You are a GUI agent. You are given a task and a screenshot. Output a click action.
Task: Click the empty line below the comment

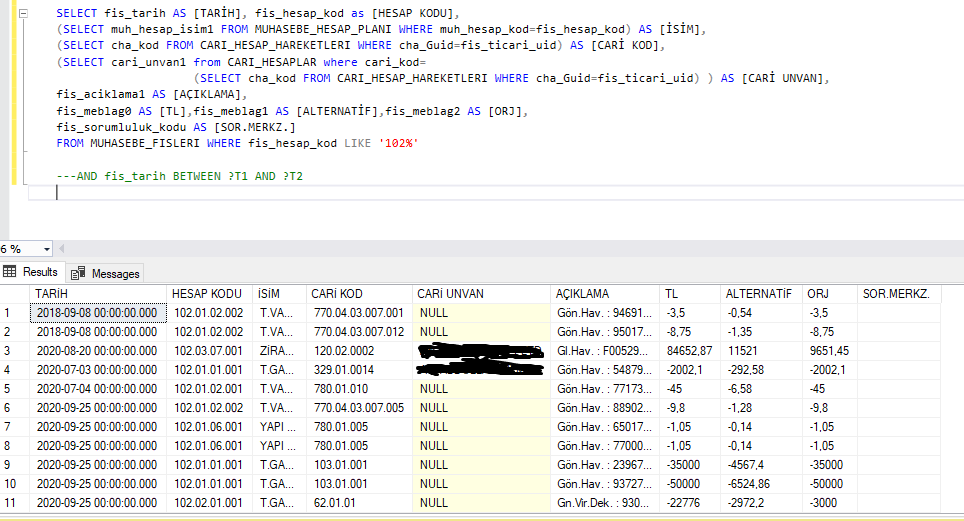click(x=496, y=193)
